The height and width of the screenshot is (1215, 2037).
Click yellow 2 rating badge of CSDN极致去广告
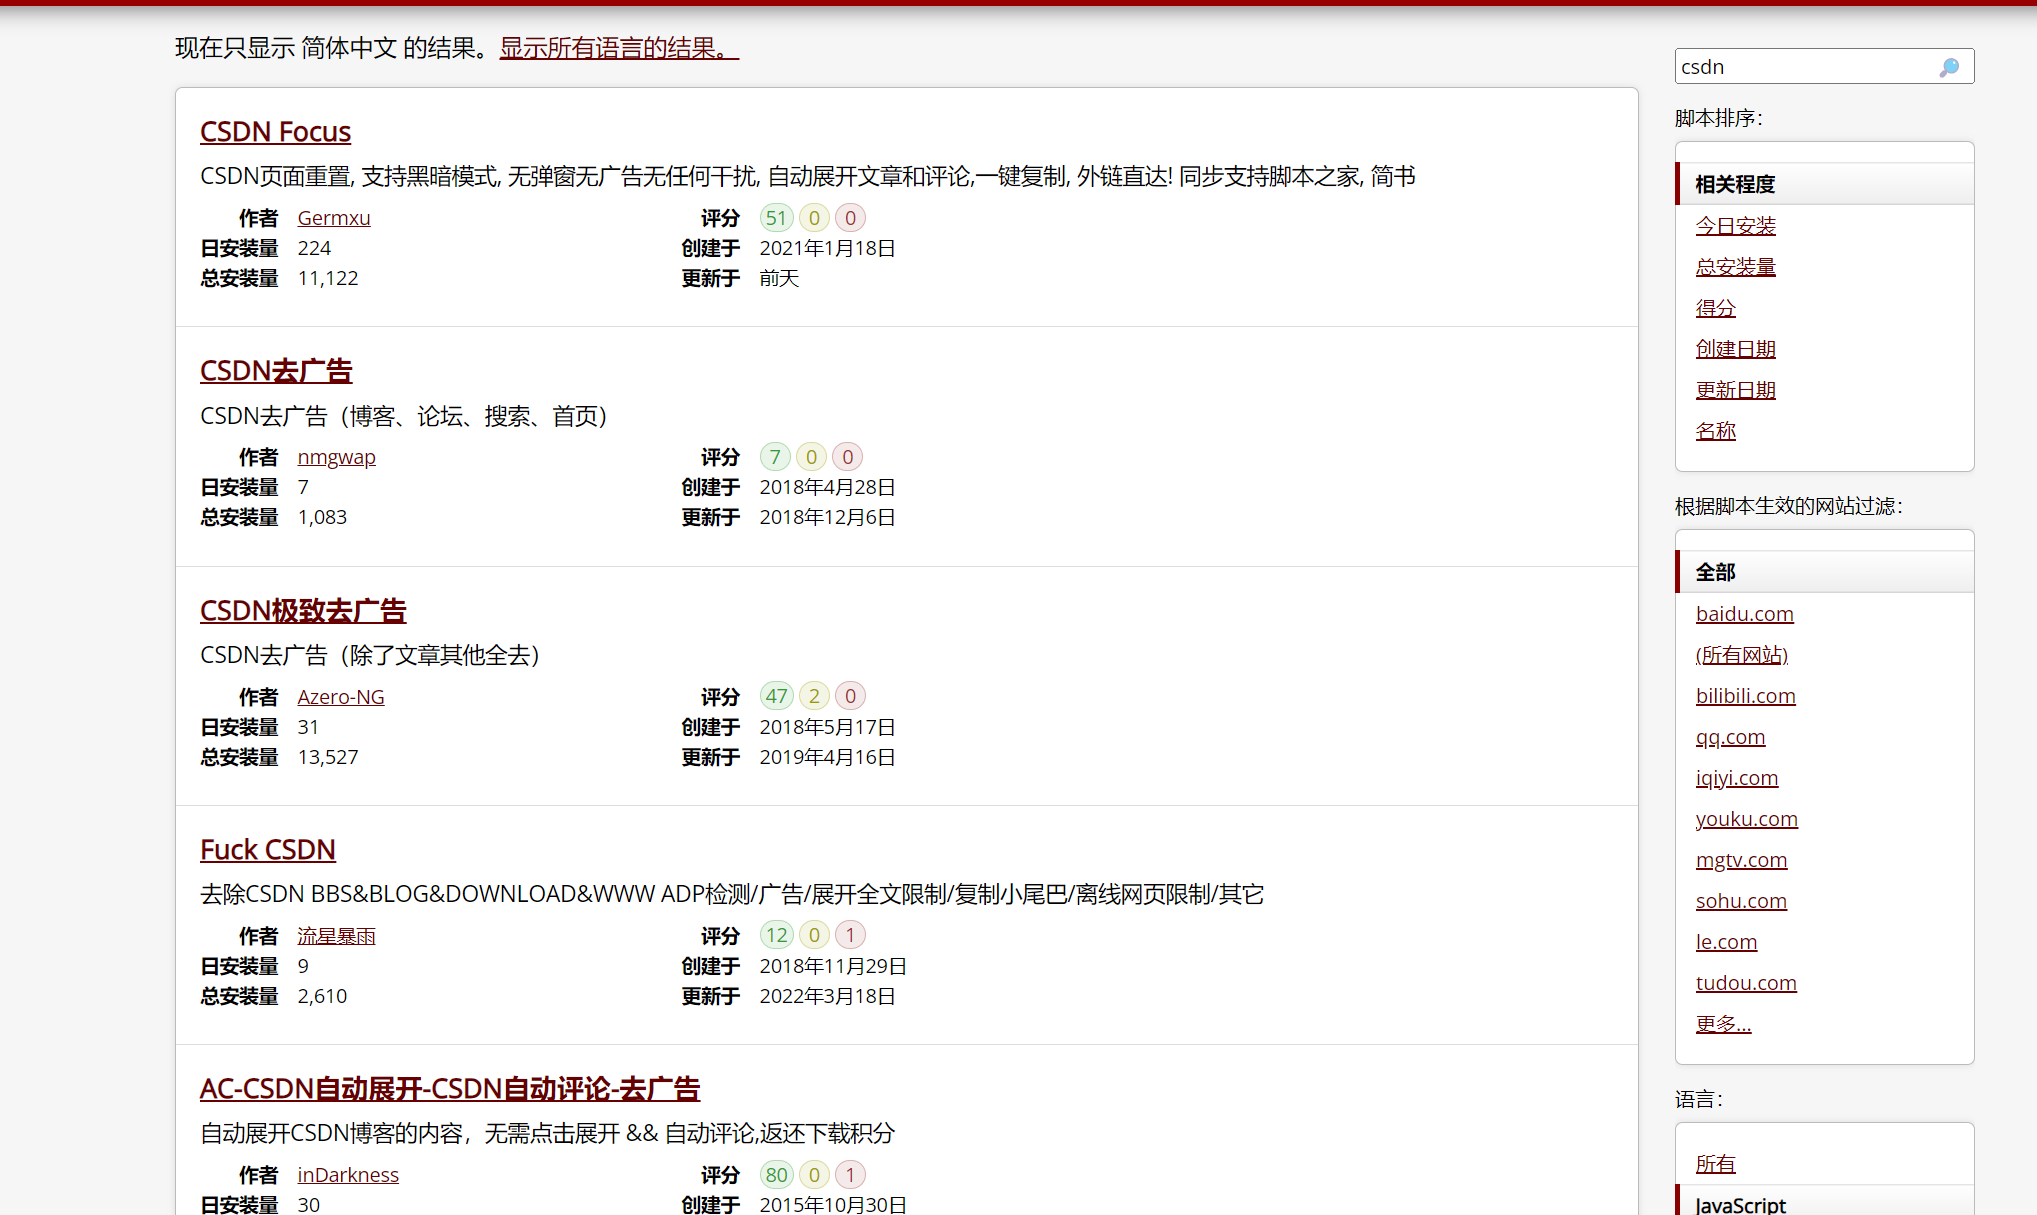tap(814, 696)
